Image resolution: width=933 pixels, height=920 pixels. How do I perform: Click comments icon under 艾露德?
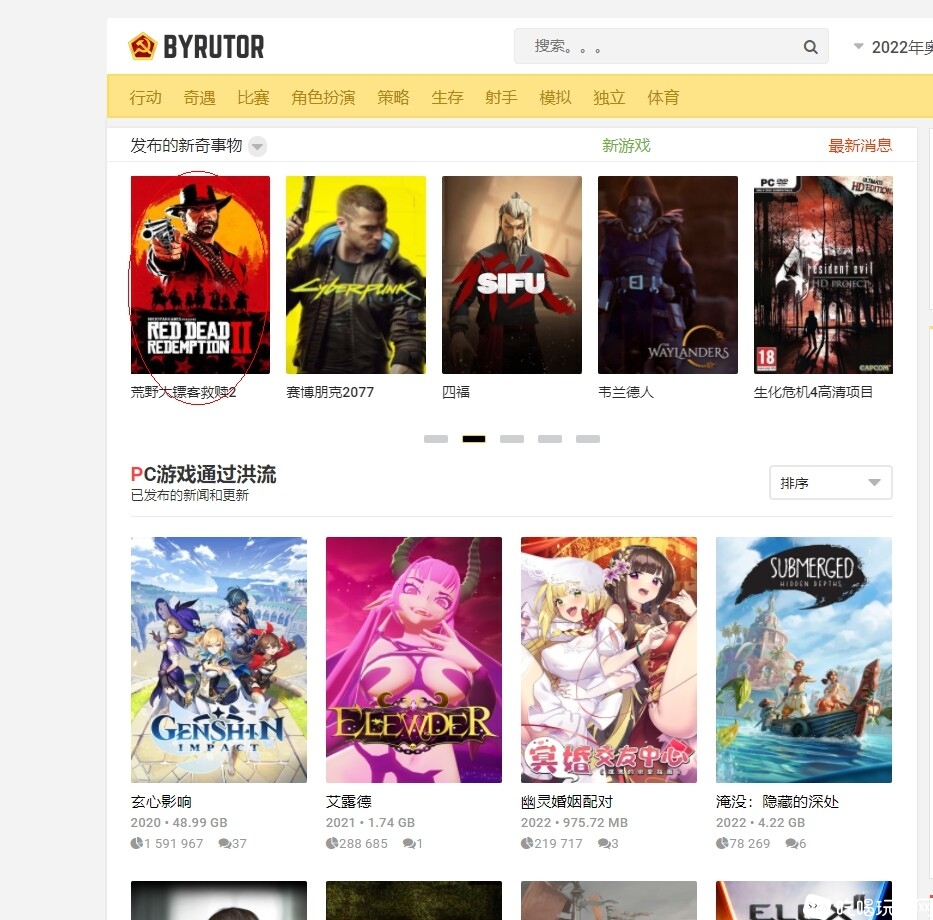[x=409, y=843]
